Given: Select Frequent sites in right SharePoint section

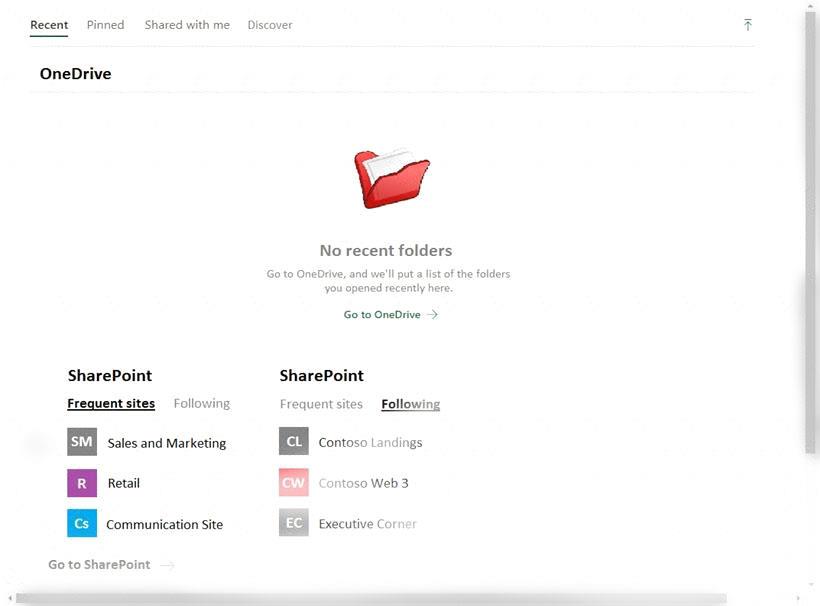Looking at the screenshot, I should point(321,404).
